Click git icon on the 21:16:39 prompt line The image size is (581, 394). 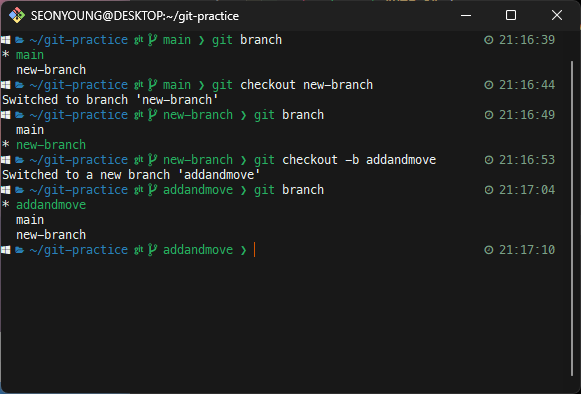pyautogui.click(x=139, y=40)
